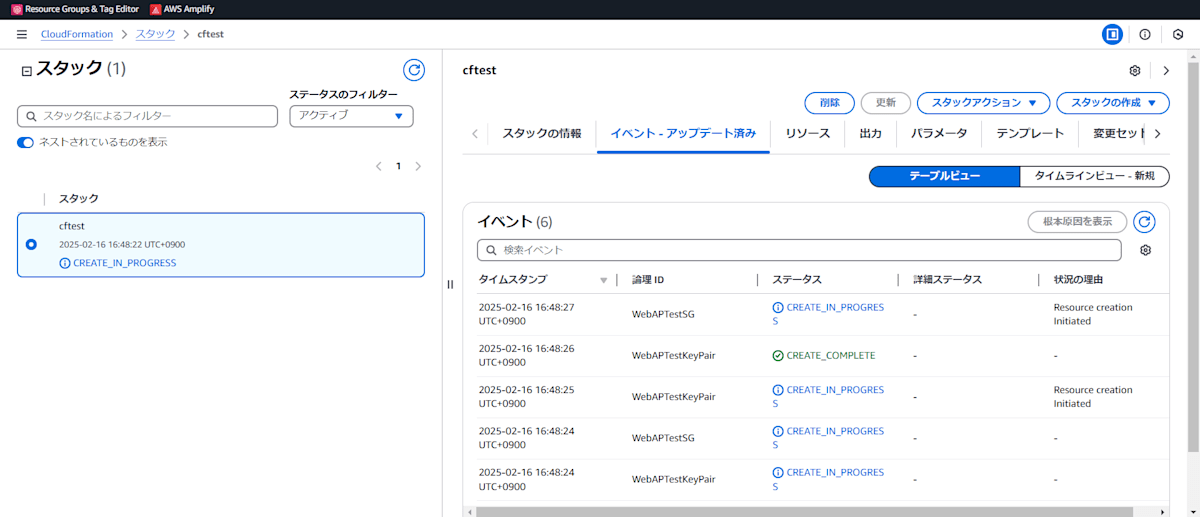Image resolution: width=1200 pixels, height=517 pixels.
Task: Expand detail pane with chevron arrow
Action: 1166,70
